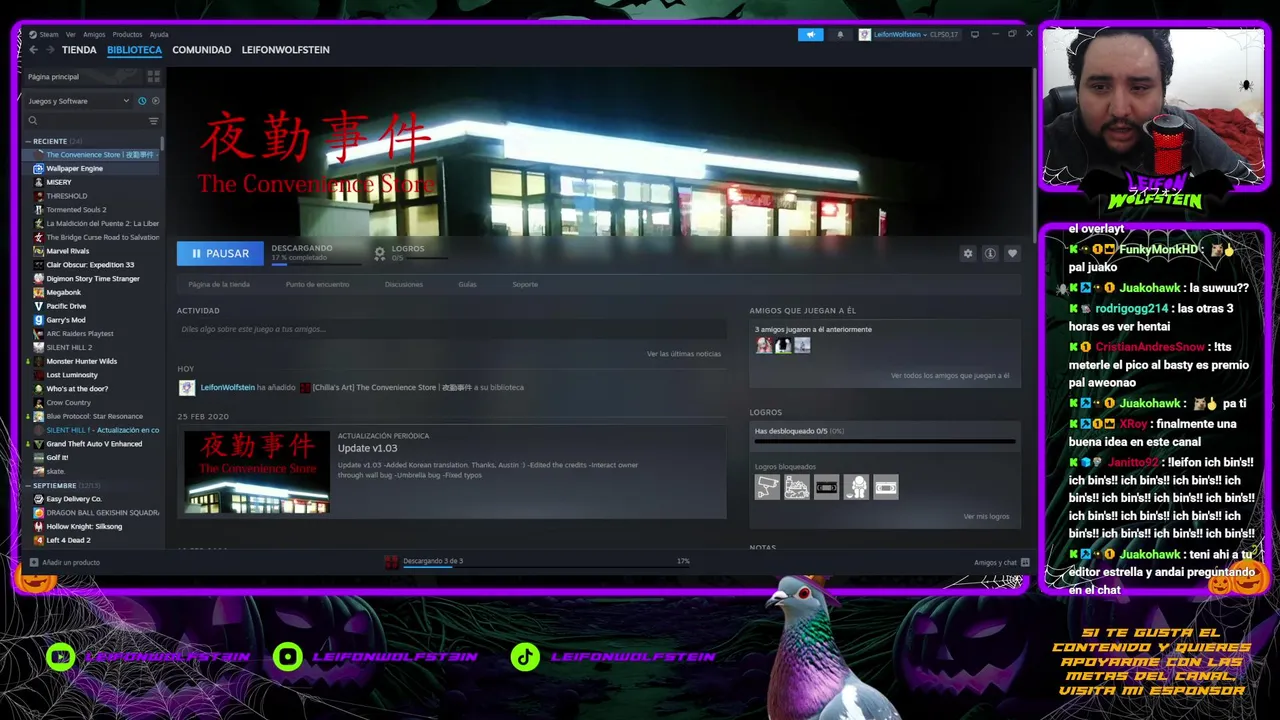The image size is (1280, 720).
Task: Click the download progress bar under DESCARGANDO
Action: click(x=316, y=265)
